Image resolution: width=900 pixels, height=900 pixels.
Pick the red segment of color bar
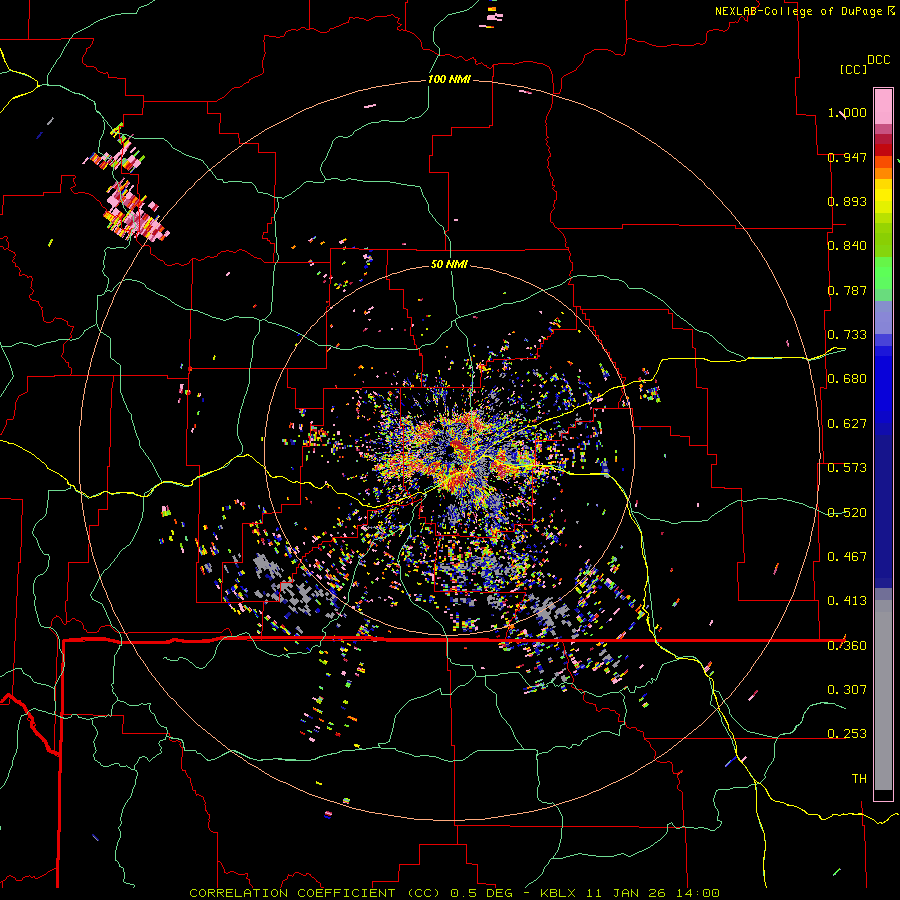[x=883, y=150]
